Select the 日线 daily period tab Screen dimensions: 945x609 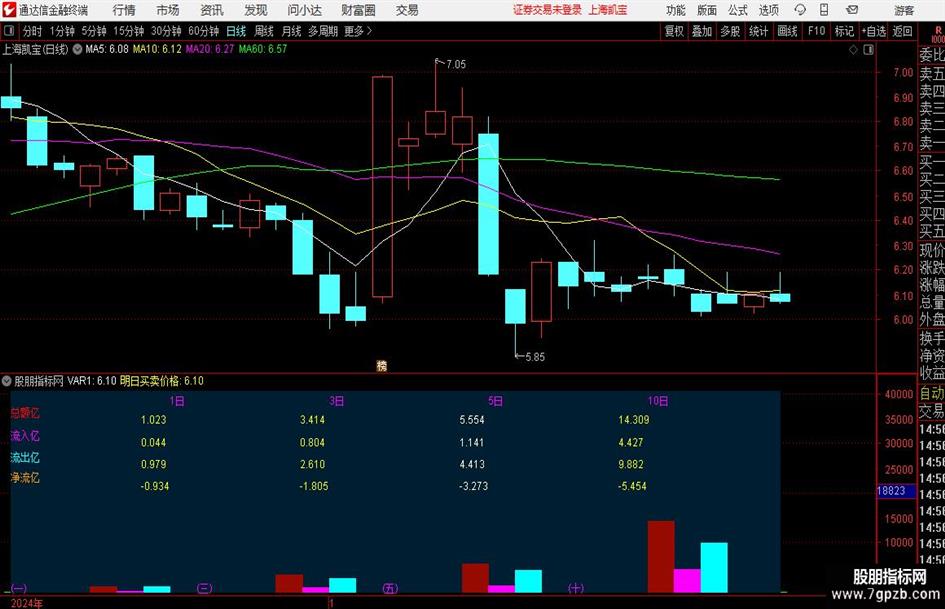click(236, 31)
